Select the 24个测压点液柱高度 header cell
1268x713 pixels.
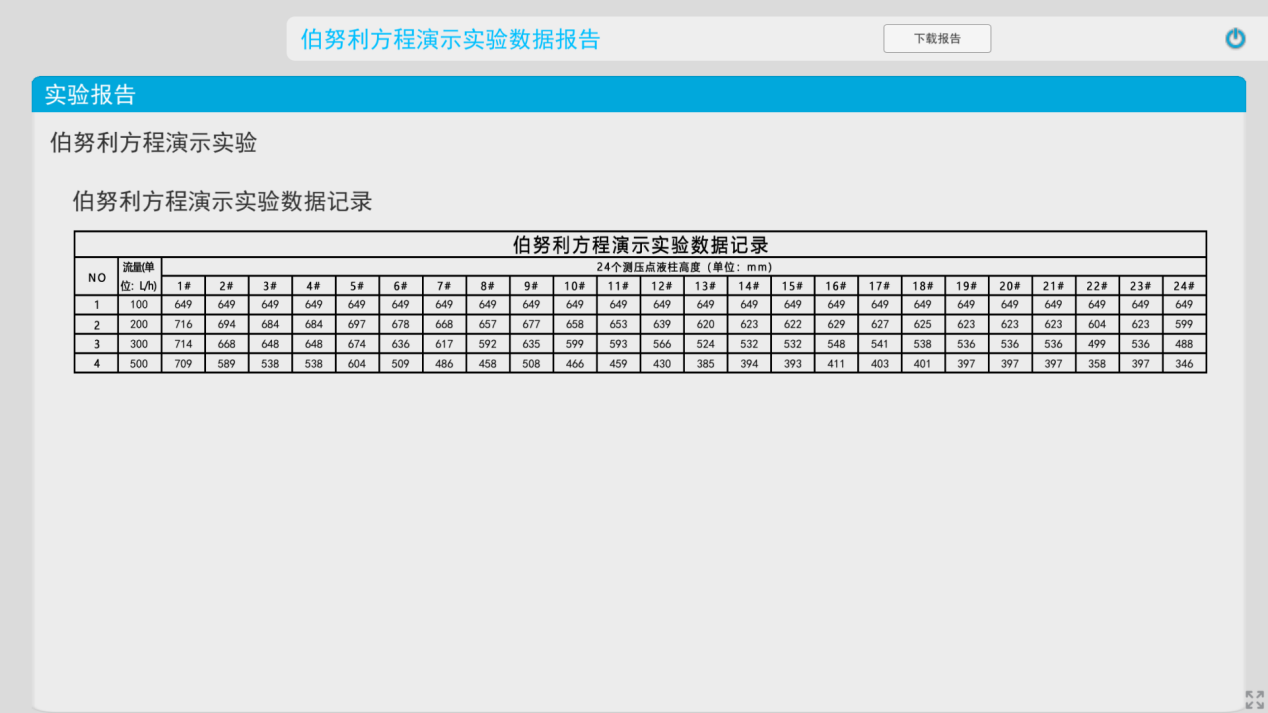coord(684,267)
